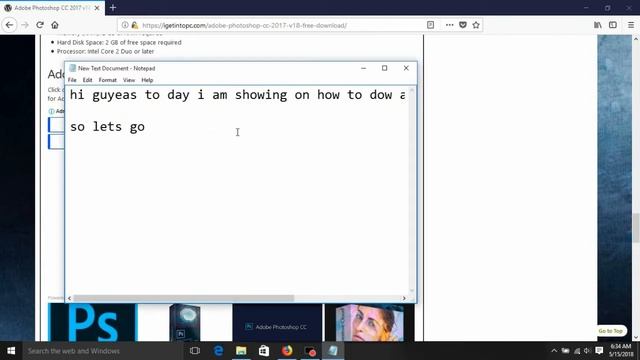The image size is (640, 360).
Task: Click the Go to Top button
Action: [x=611, y=331]
